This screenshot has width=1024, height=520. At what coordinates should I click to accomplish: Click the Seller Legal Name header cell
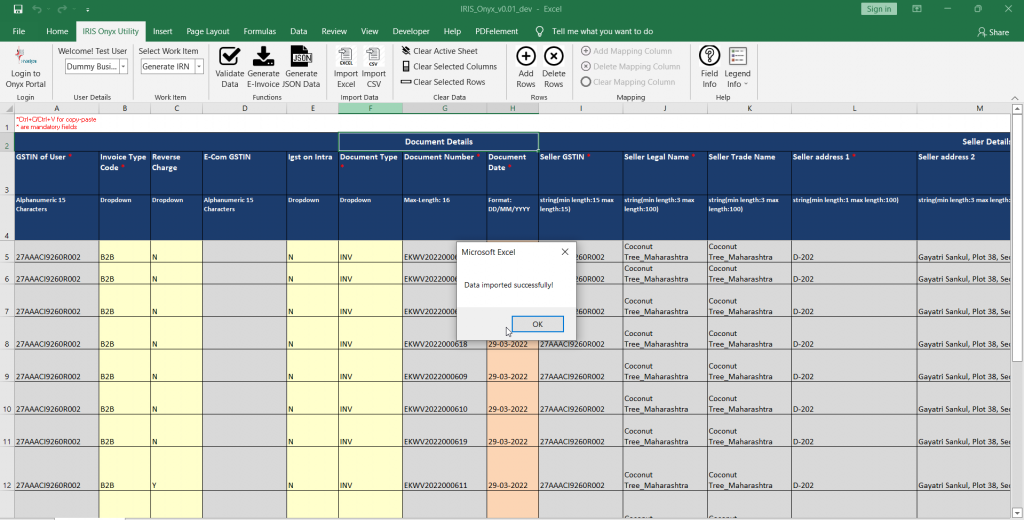pyautogui.click(x=665, y=173)
